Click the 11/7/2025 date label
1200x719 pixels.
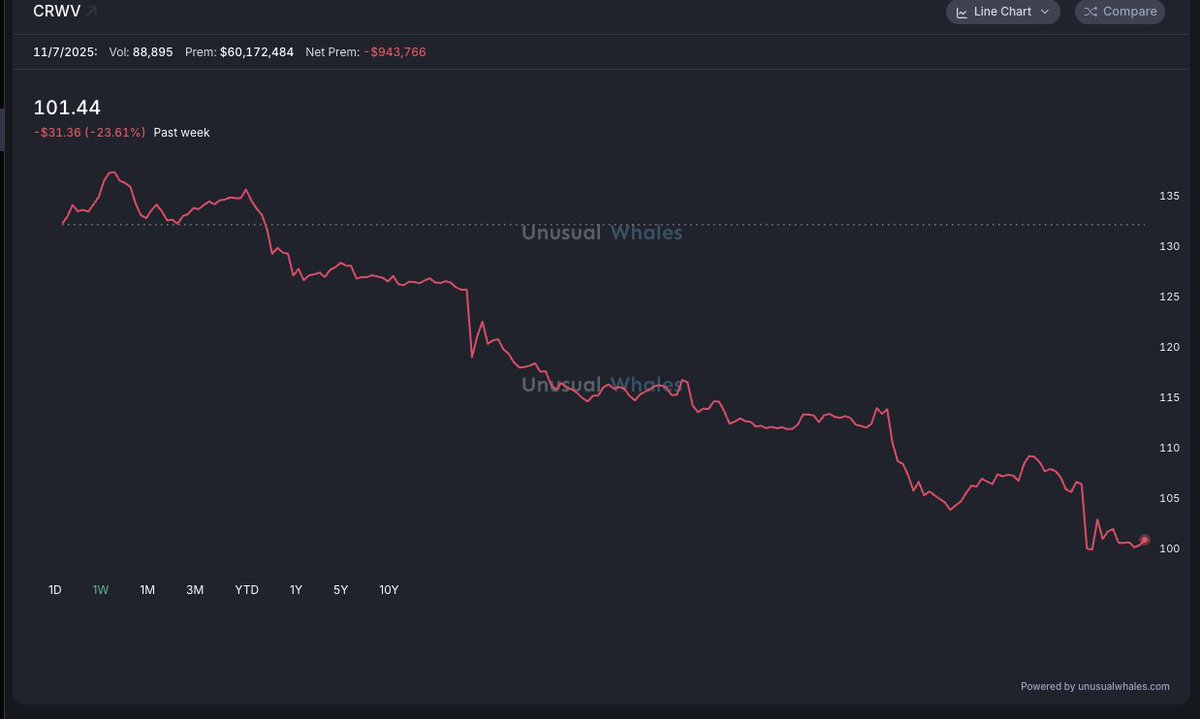[x=65, y=52]
